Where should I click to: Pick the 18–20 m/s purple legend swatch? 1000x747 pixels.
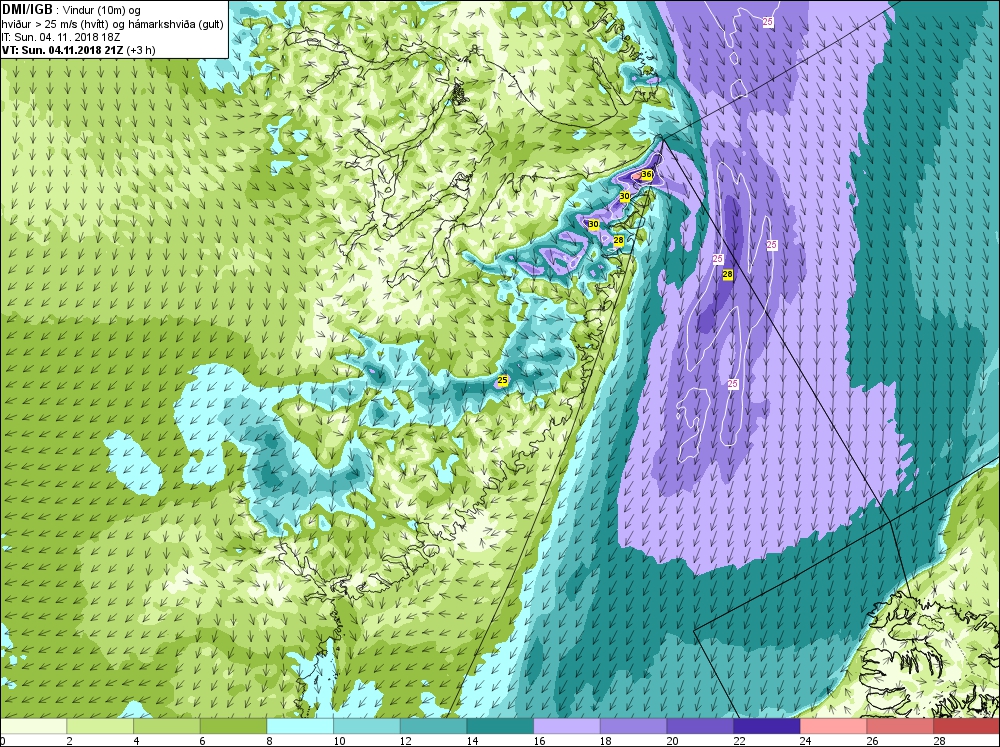(633, 726)
